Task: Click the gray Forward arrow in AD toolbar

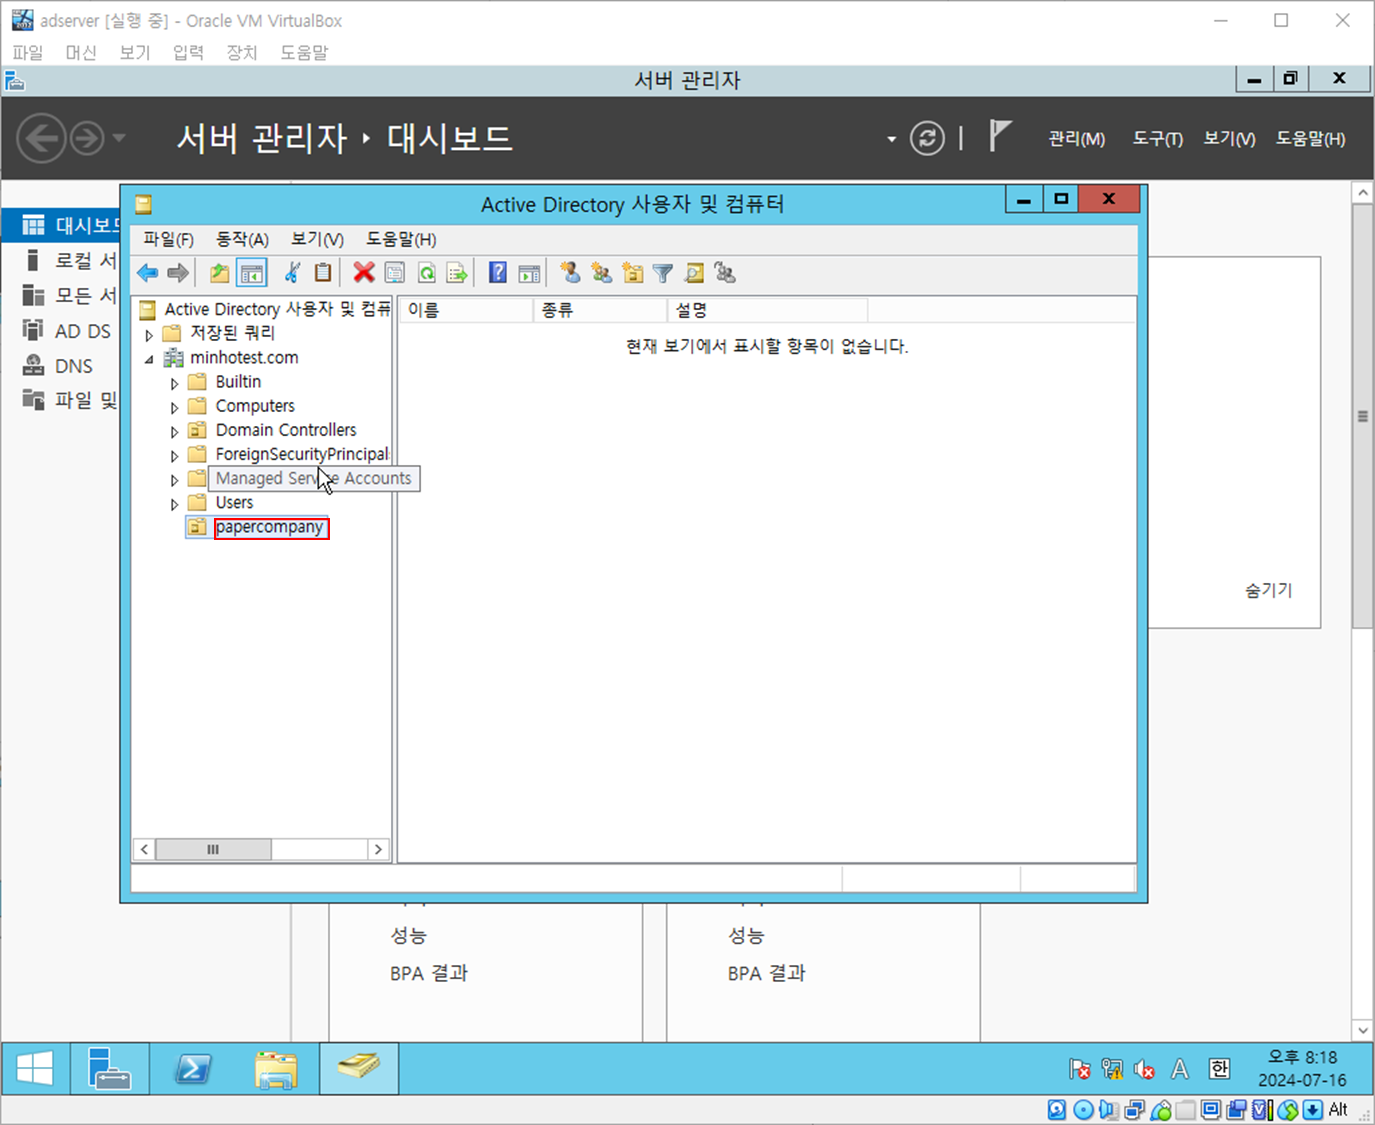Action: (x=178, y=273)
